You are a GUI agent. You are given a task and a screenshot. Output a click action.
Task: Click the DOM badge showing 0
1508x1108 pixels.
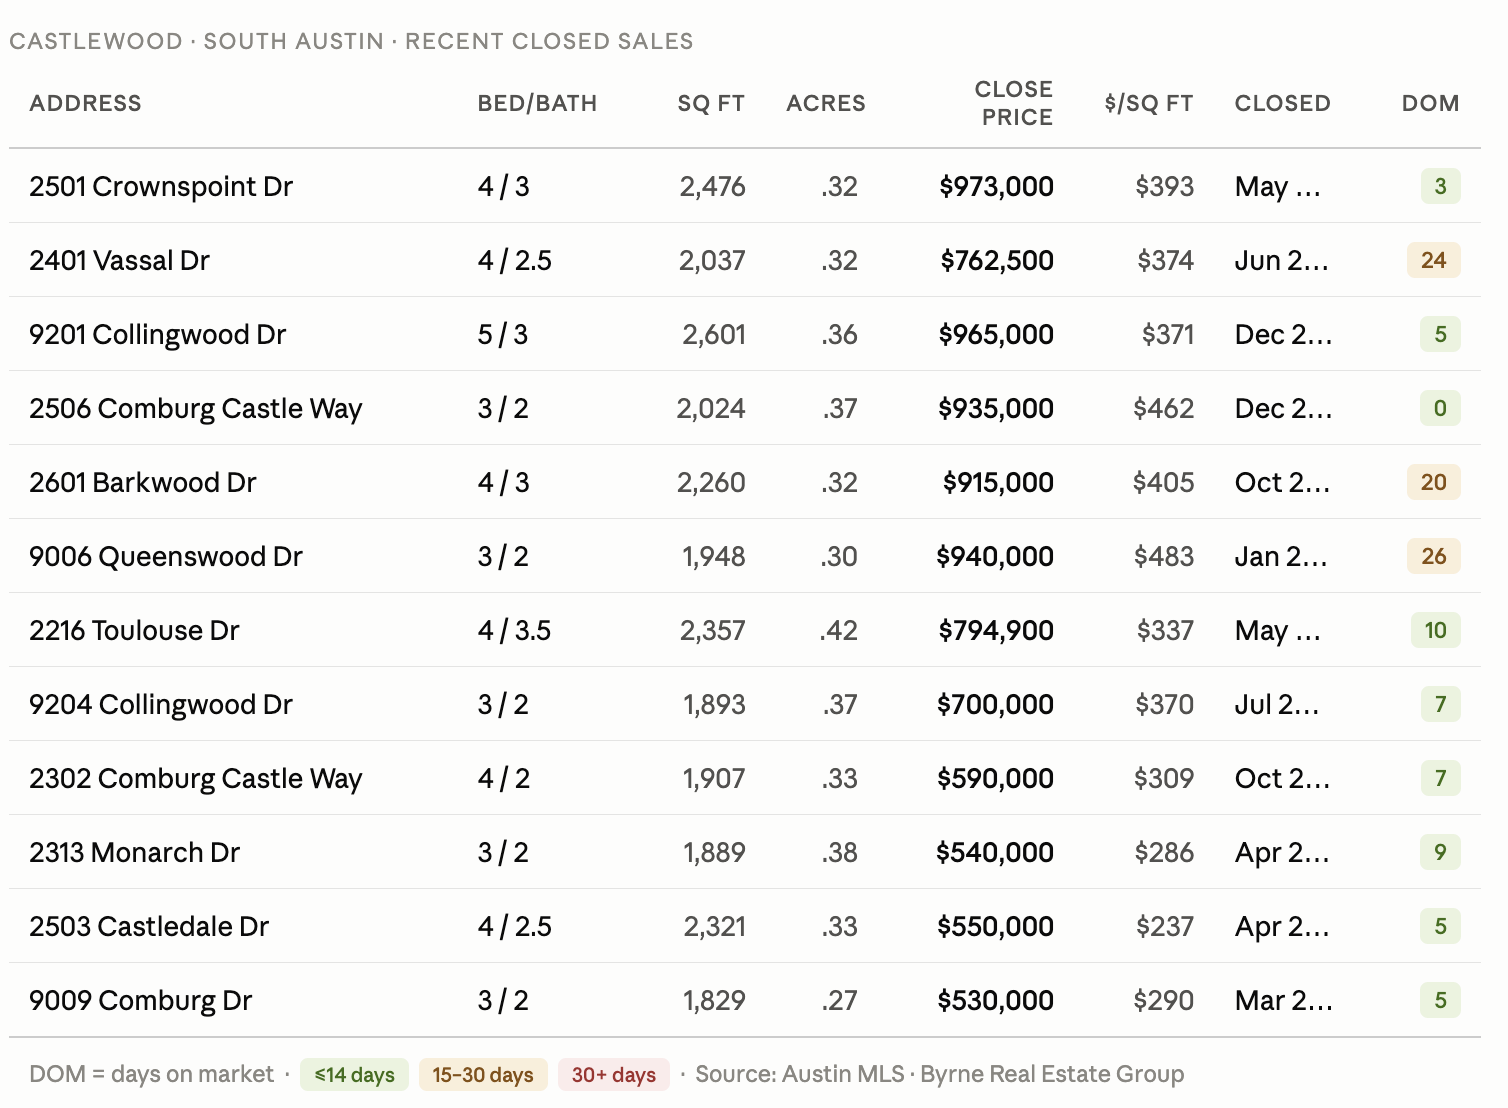(x=1440, y=408)
